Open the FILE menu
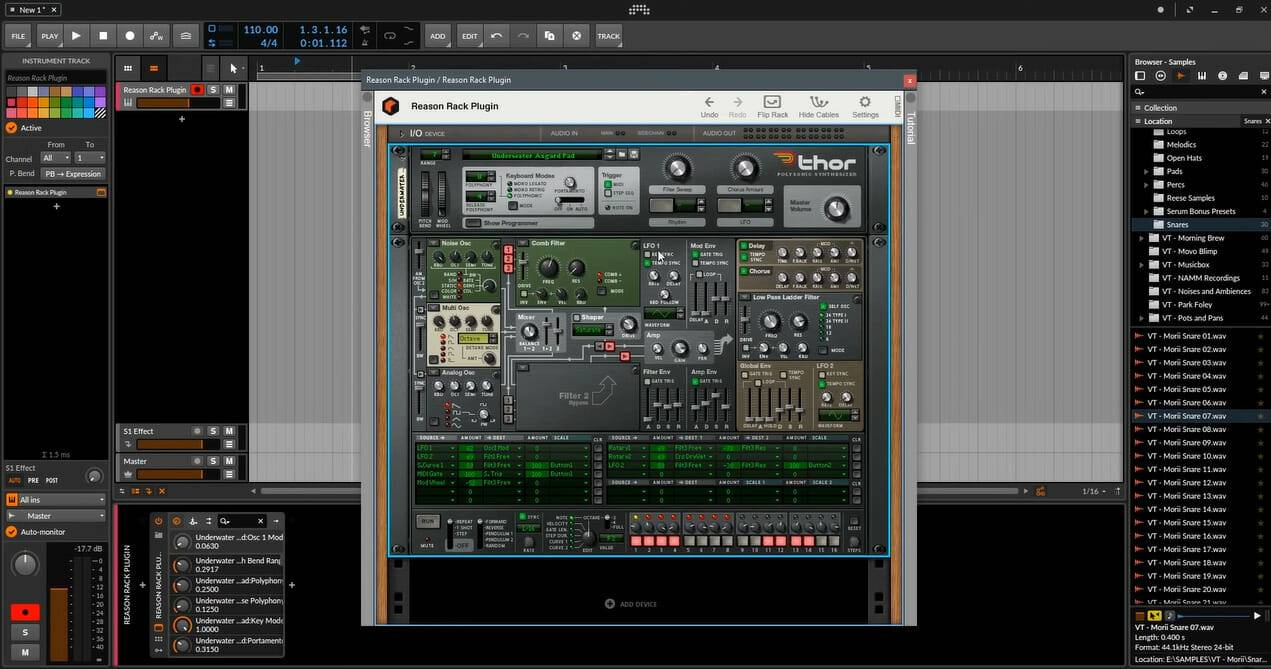Image resolution: width=1271 pixels, height=669 pixels. coord(18,36)
